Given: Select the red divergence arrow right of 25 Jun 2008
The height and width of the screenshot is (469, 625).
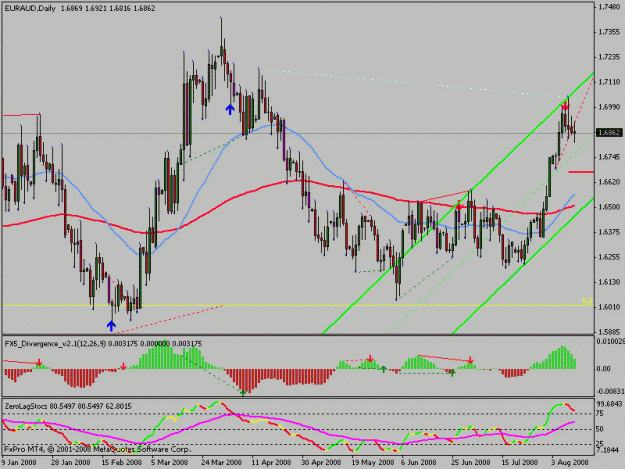Looking at the screenshot, I should (471, 360).
